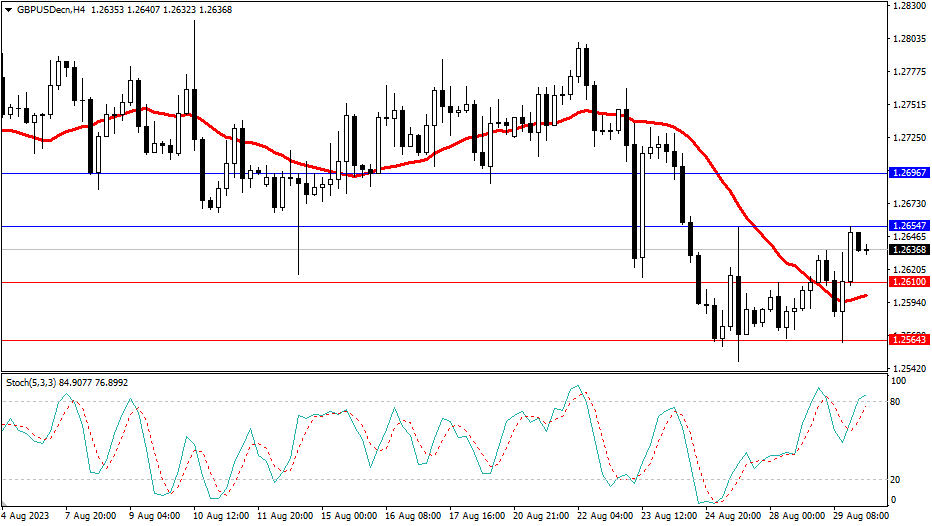Click the 1.28300 price axis value
Image resolution: width=932 pixels, height=526 pixels.
point(909,6)
